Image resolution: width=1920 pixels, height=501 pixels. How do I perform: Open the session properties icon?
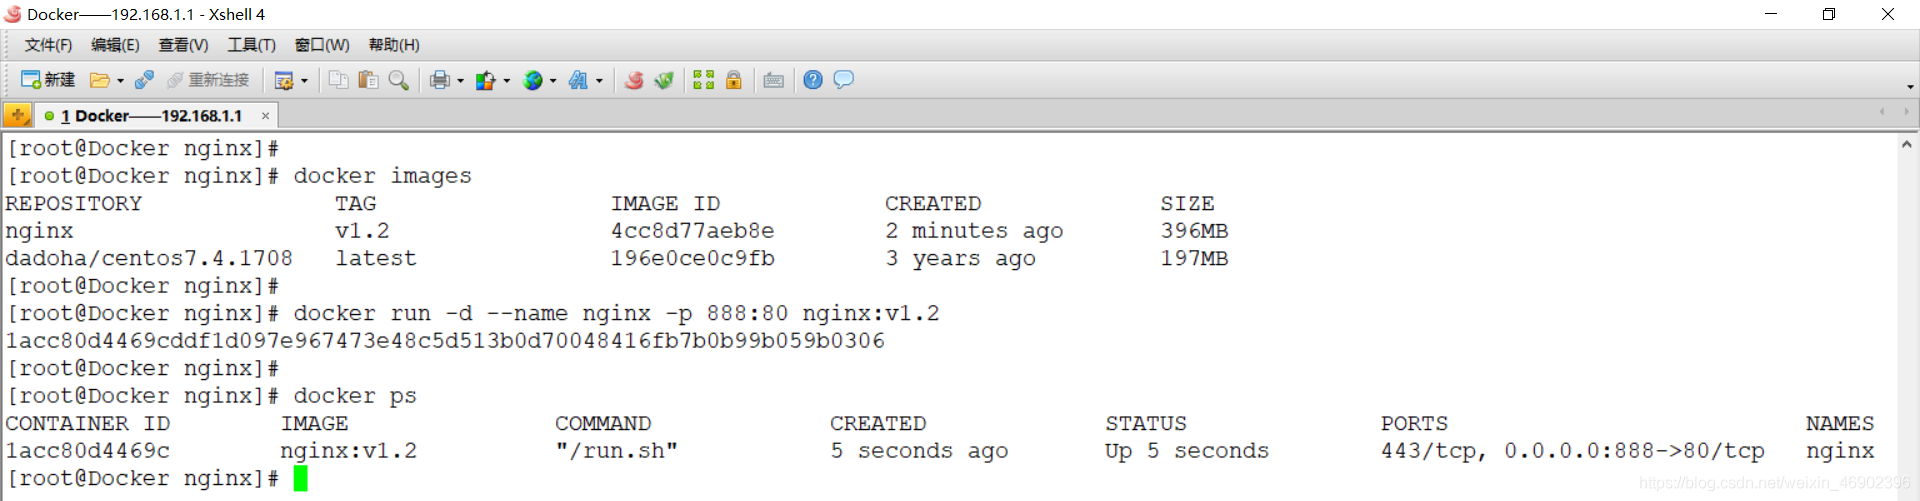[284, 80]
